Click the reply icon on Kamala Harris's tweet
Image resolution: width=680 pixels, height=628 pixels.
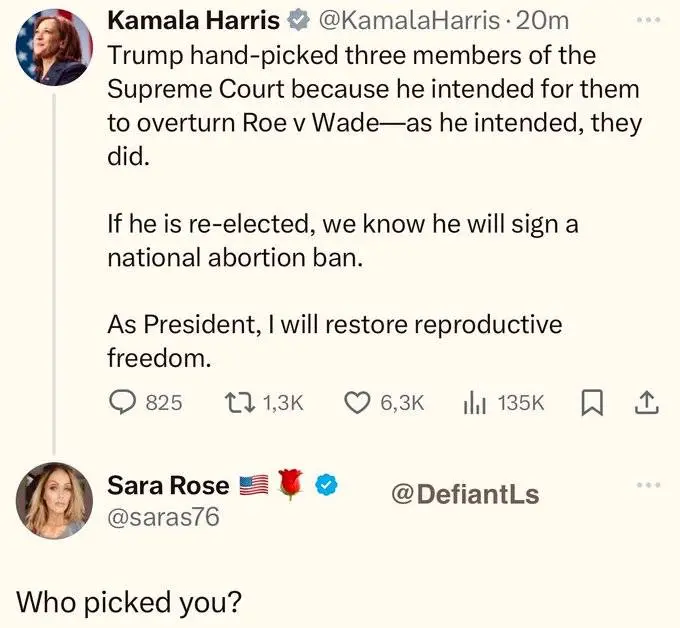(x=121, y=403)
